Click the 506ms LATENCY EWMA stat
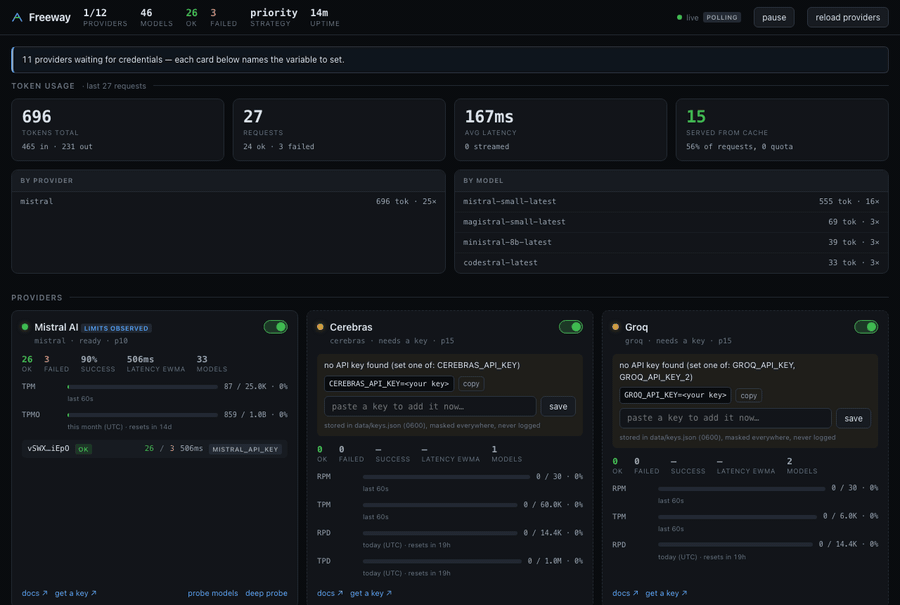The width and height of the screenshot is (900, 605). (156, 364)
